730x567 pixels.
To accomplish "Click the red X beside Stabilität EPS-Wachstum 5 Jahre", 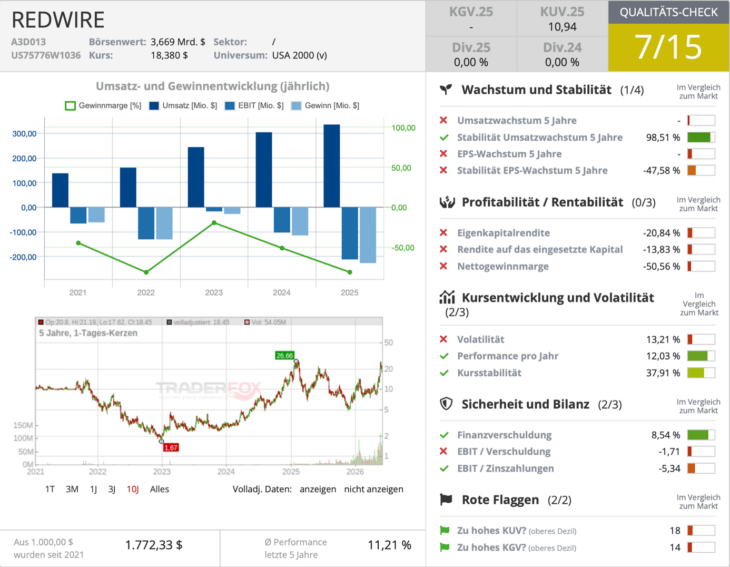I will [443, 170].
